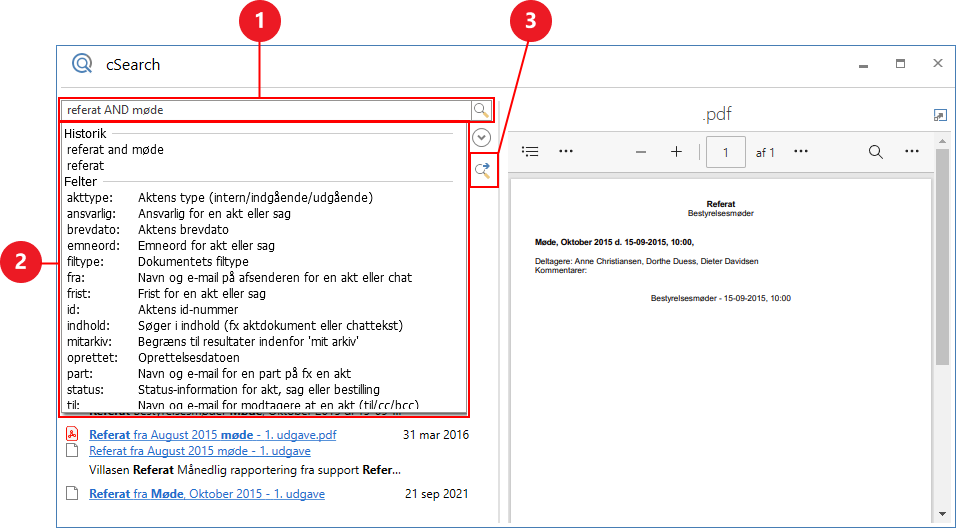Open more options beside the contents list icon
Image resolution: width=956 pixels, height=528 pixels.
click(566, 152)
